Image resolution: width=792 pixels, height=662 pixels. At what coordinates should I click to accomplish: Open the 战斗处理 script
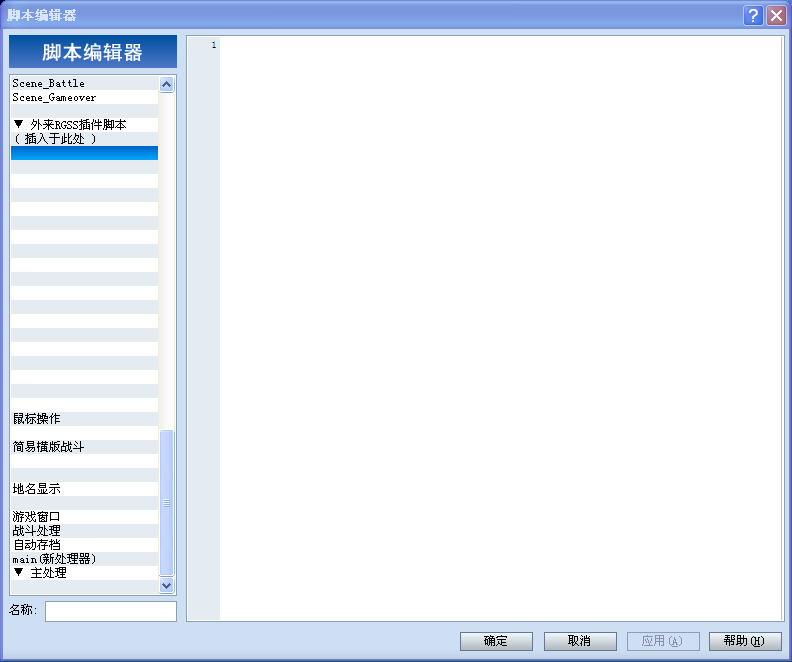tap(84, 531)
